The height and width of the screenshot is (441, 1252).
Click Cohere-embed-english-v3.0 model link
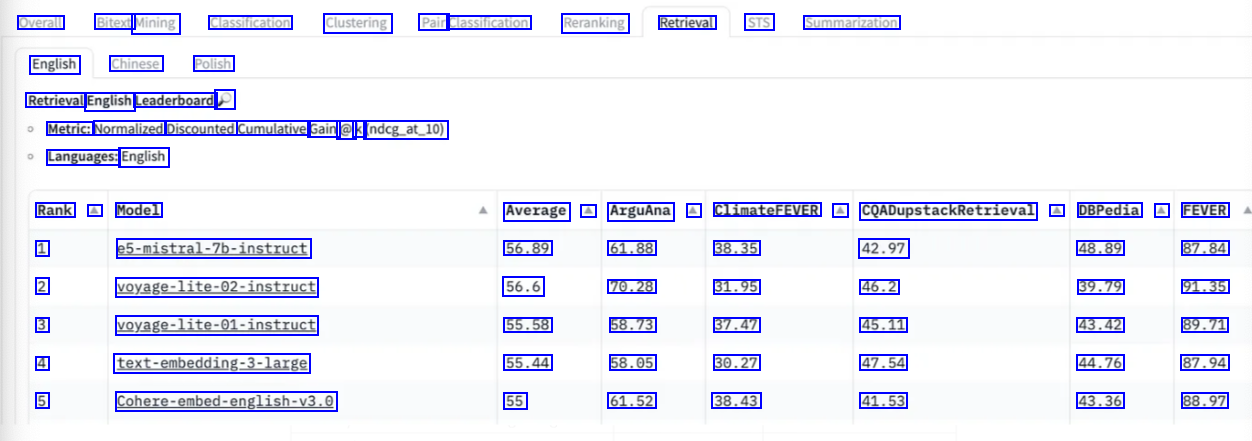click(x=224, y=401)
